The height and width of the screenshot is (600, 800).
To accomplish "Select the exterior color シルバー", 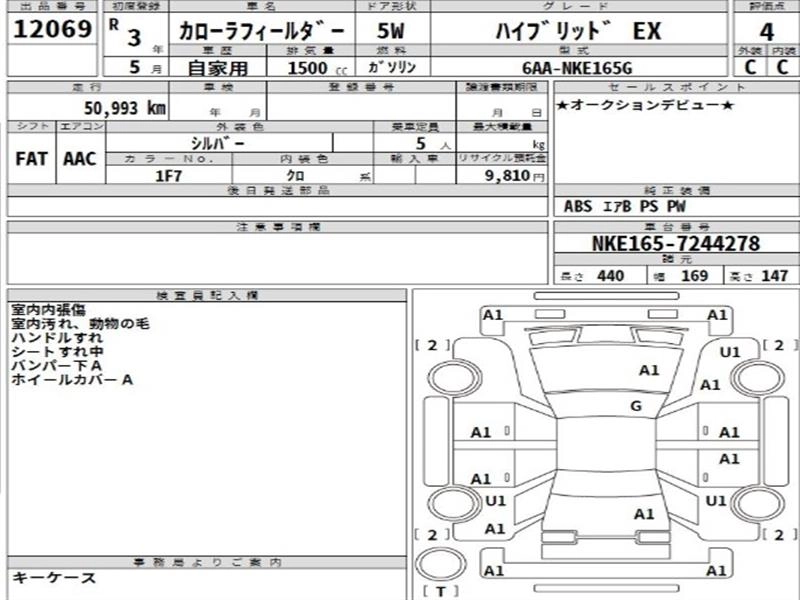I will [218, 143].
